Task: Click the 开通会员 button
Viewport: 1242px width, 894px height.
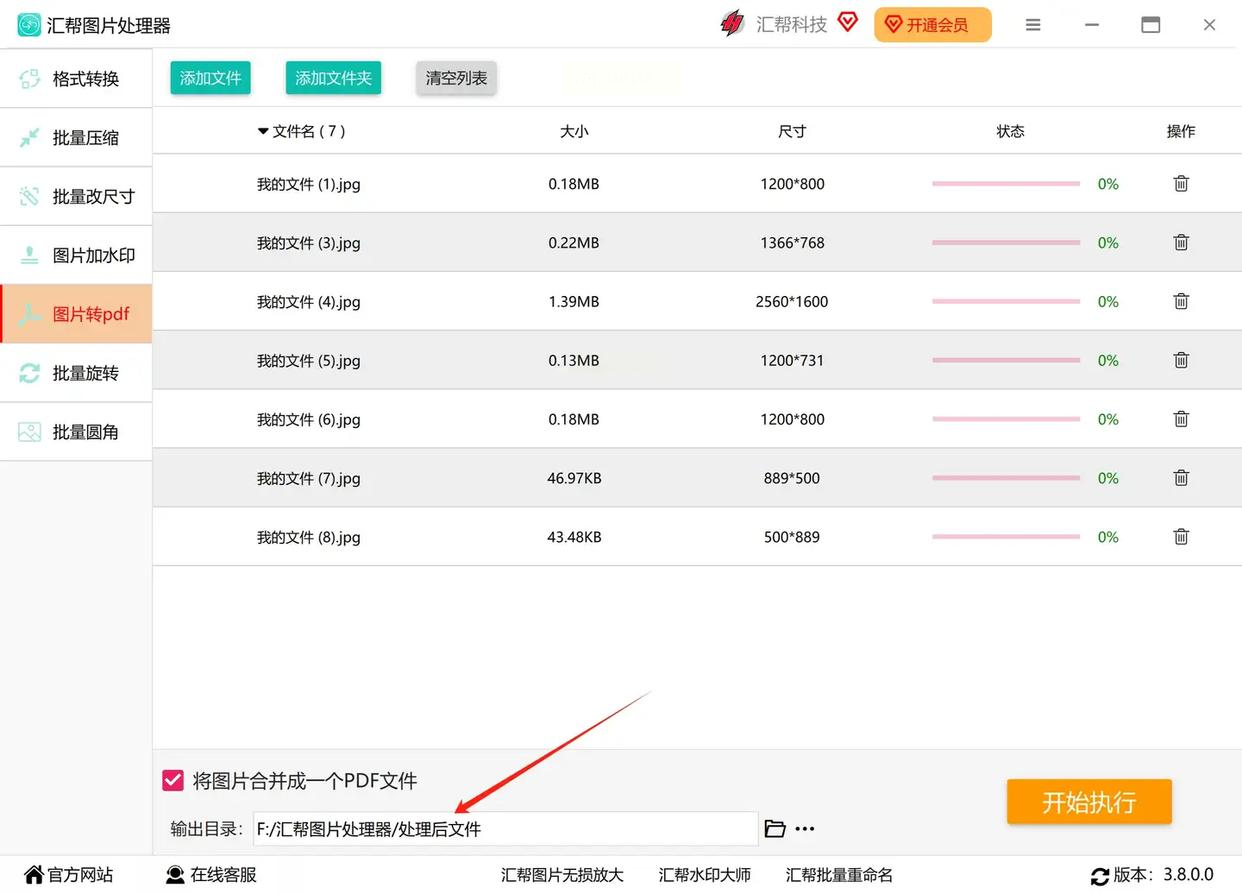Action: [933, 25]
